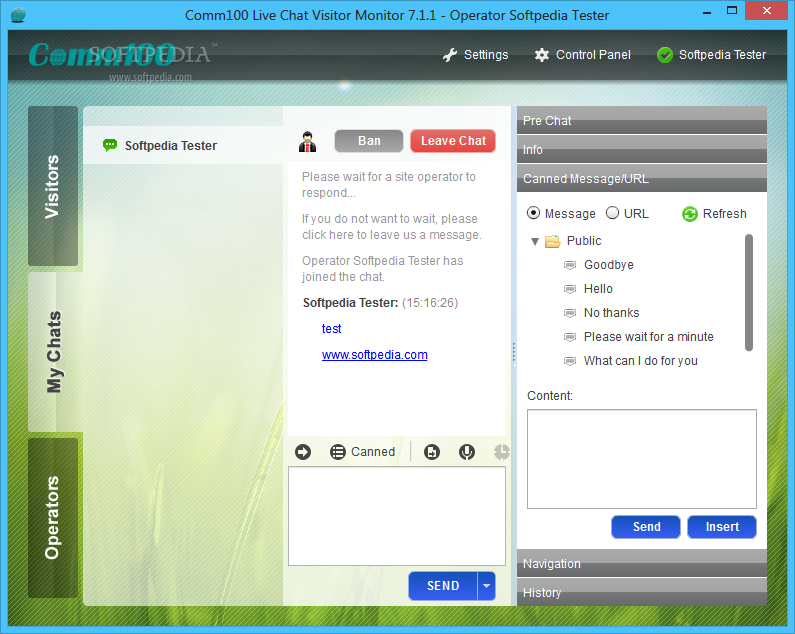Expand the Pre Chat panel
Viewport: 795px width, 634px height.
(642, 120)
